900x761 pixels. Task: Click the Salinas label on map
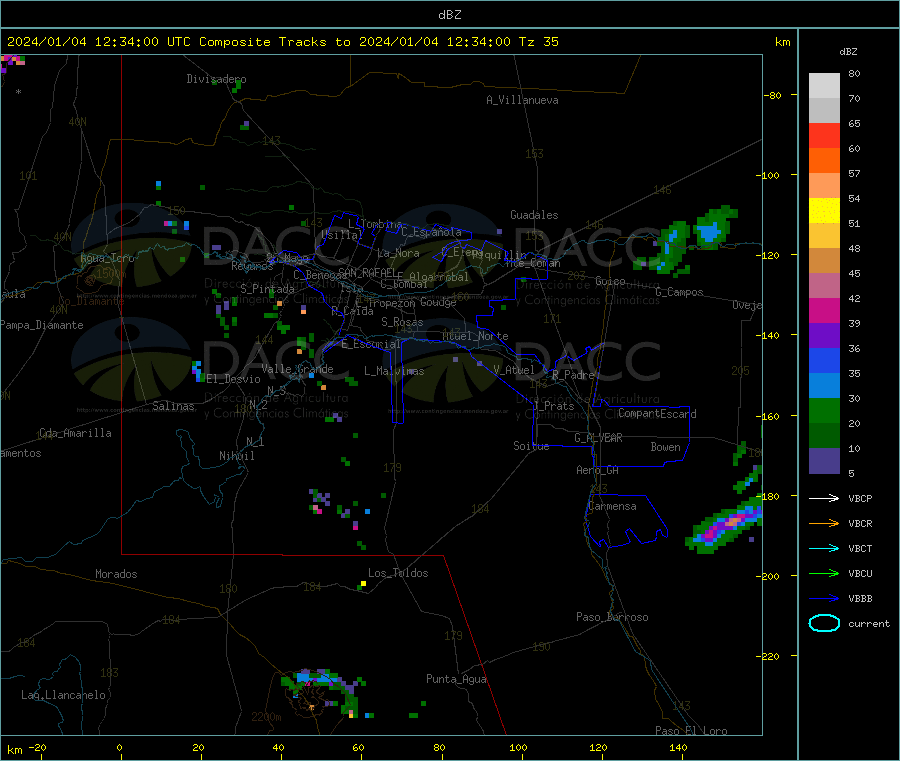point(173,406)
